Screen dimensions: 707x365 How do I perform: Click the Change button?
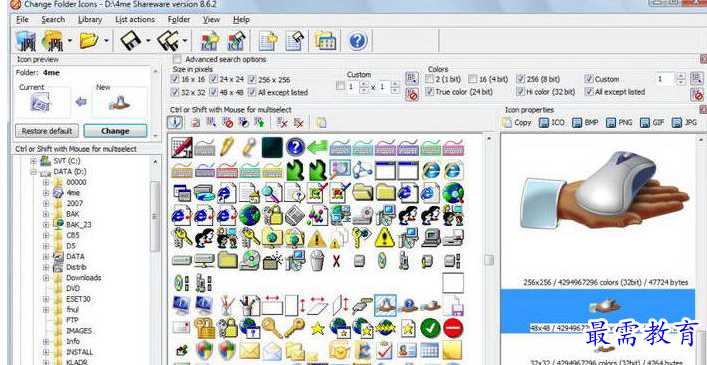115,131
